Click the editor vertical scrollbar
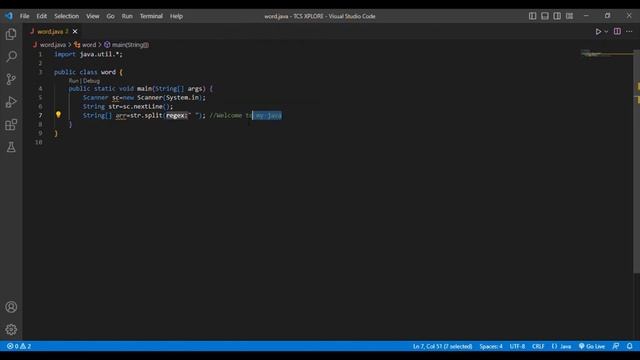Image resolution: width=640 pixels, height=360 pixels. (636, 161)
